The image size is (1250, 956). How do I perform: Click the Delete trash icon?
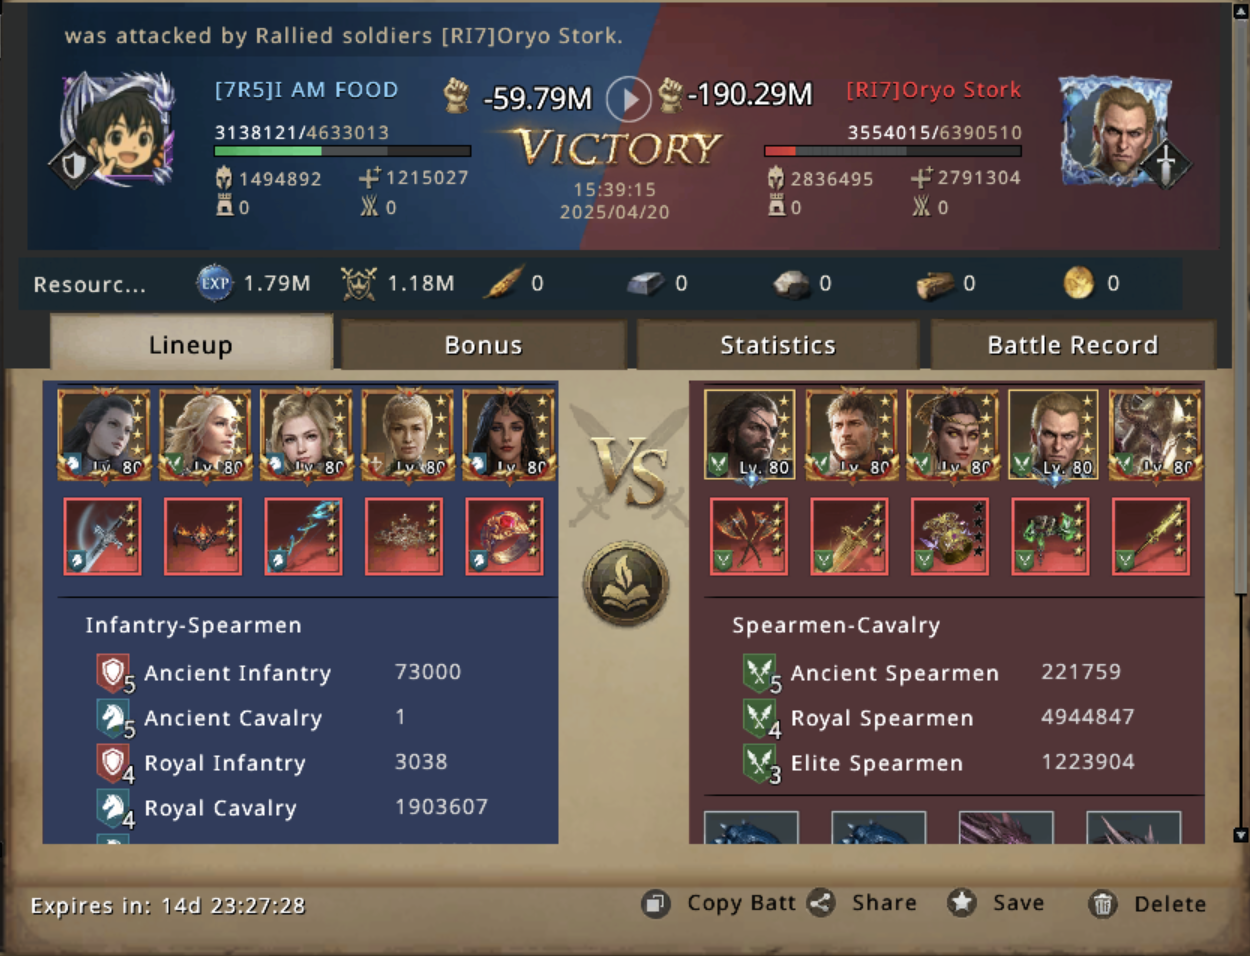click(x=1102, y=904)
